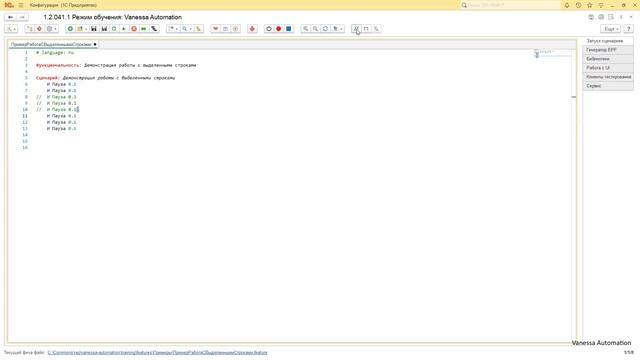Switch to Библиотеки tab
Image resolution: width=640 pixels, height=360 pixels.
point(608,59)
